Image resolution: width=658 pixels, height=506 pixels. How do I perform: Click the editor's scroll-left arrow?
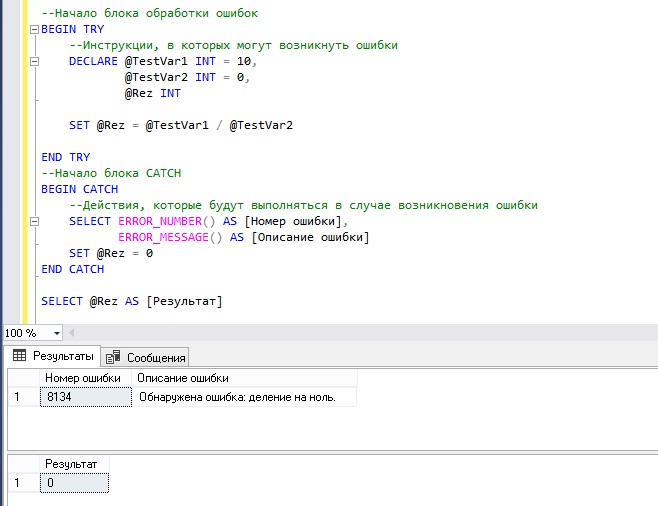73,333
